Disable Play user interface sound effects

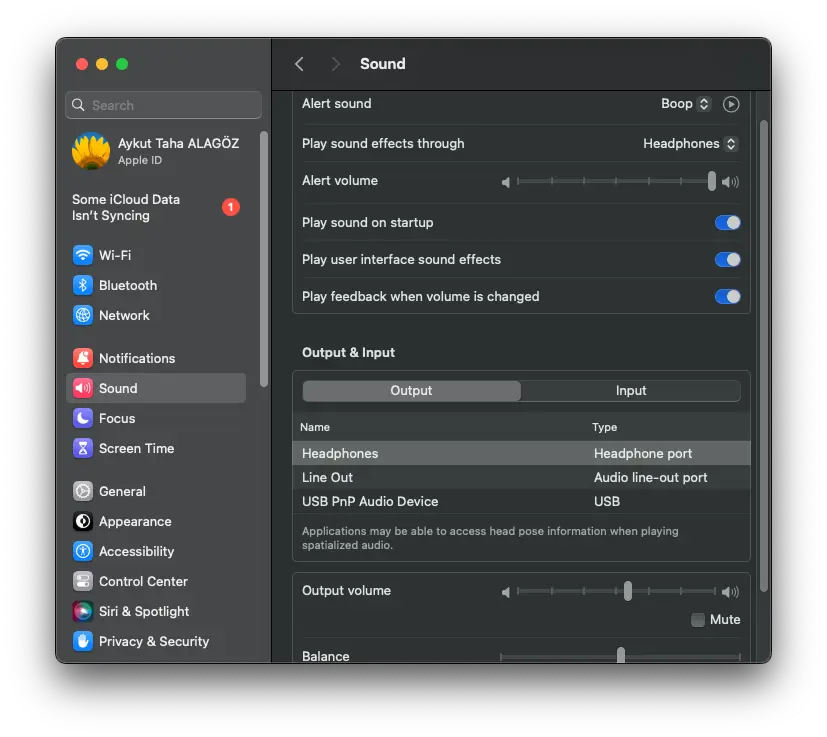(727, 260)
